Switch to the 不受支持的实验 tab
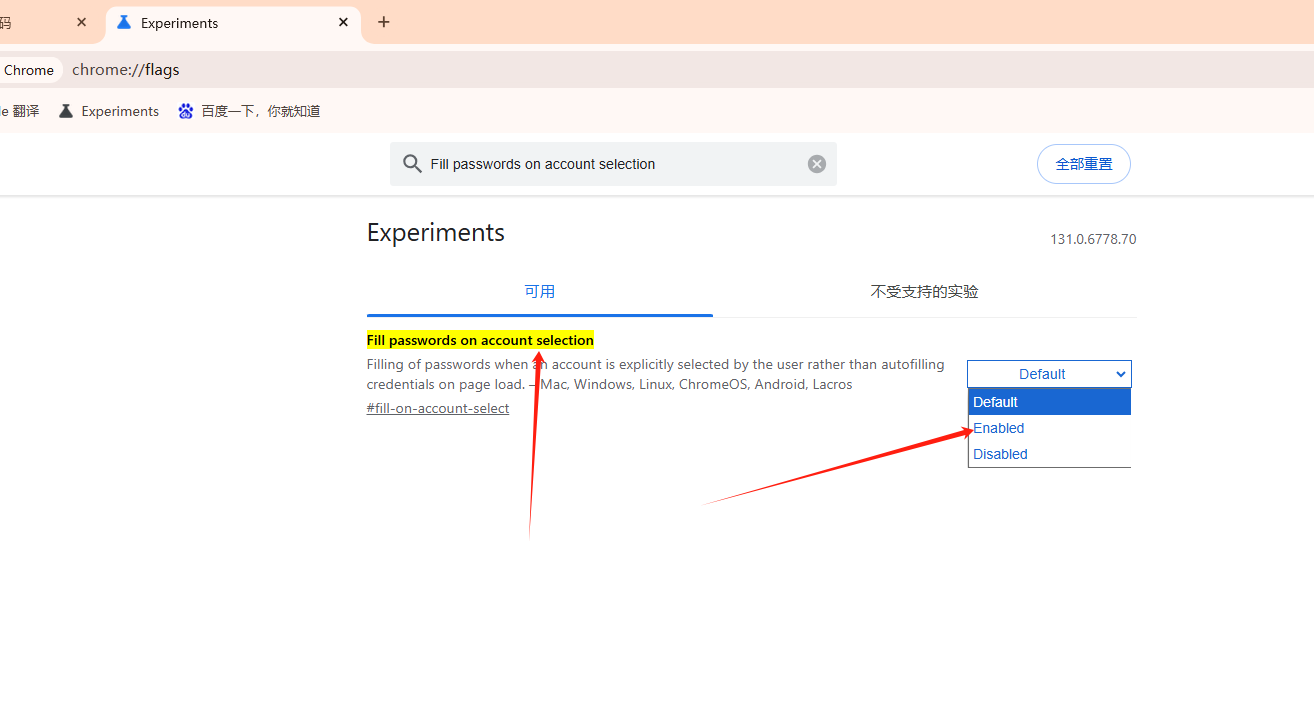 tap(924, 292)
